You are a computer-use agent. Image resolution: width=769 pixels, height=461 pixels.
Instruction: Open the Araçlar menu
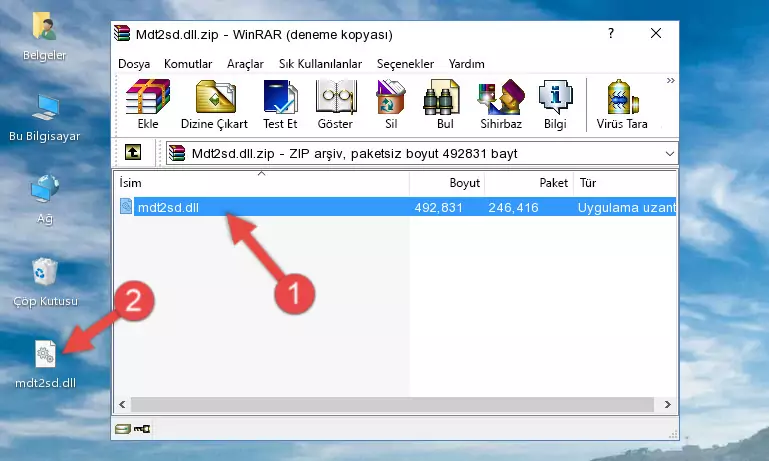coord(245,64)
